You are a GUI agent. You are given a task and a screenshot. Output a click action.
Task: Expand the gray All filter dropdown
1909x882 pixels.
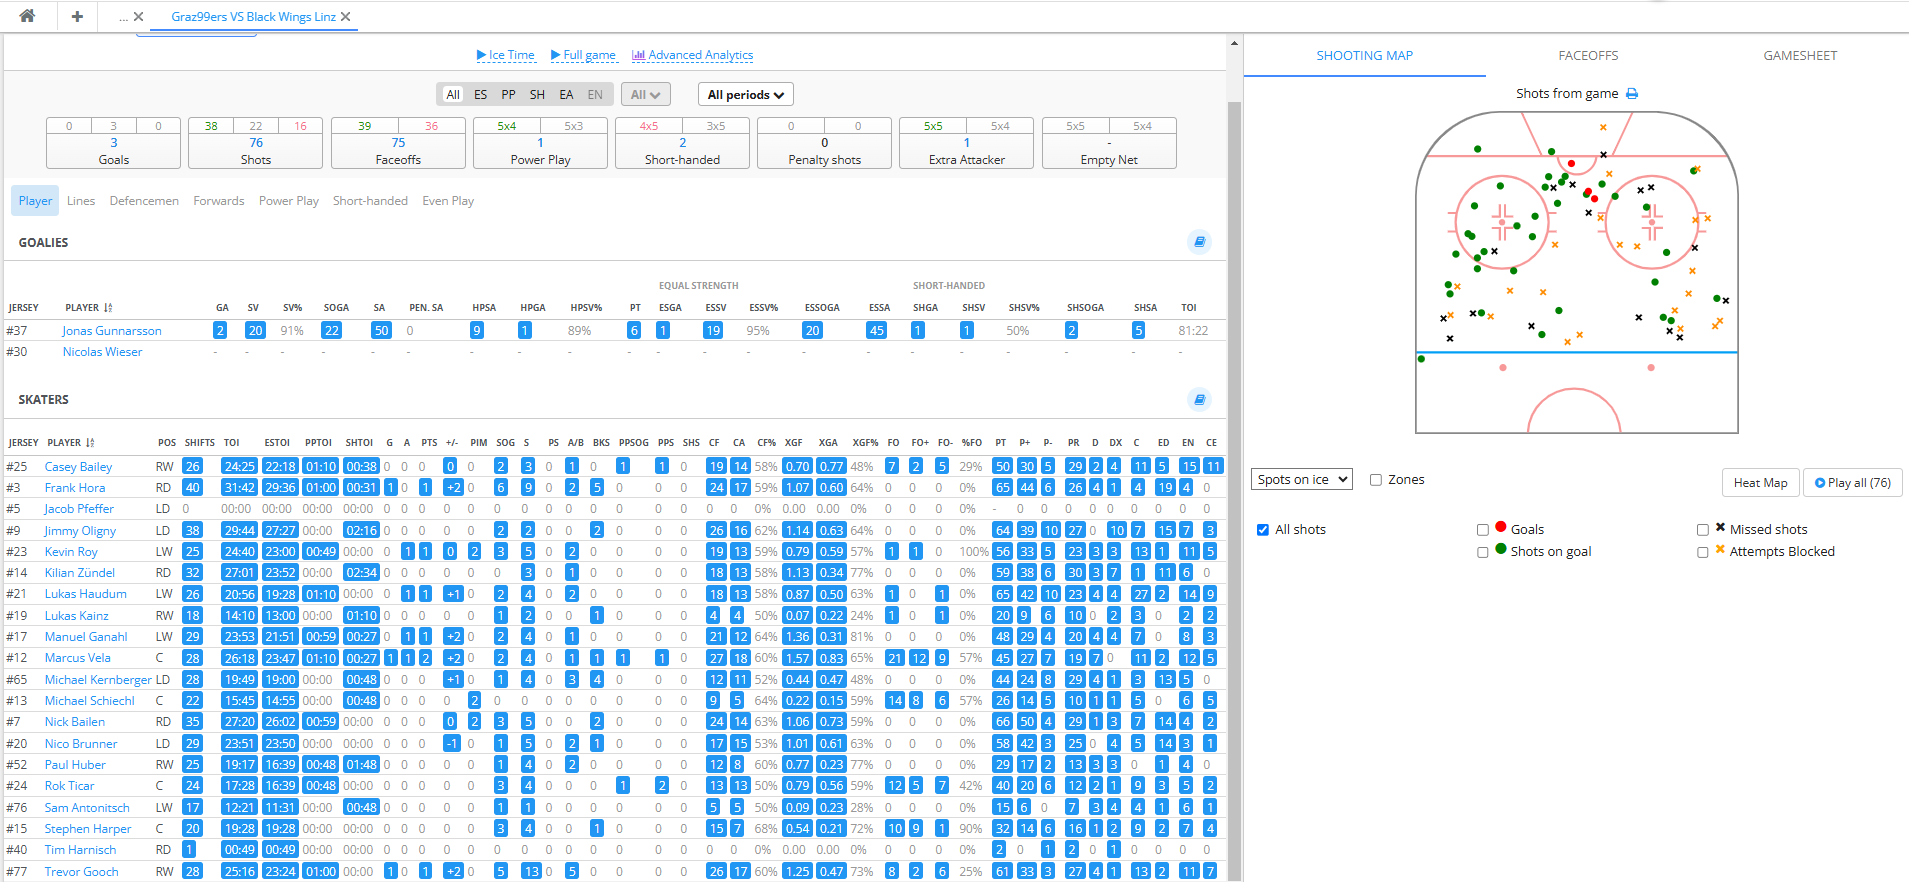(645, 95)
